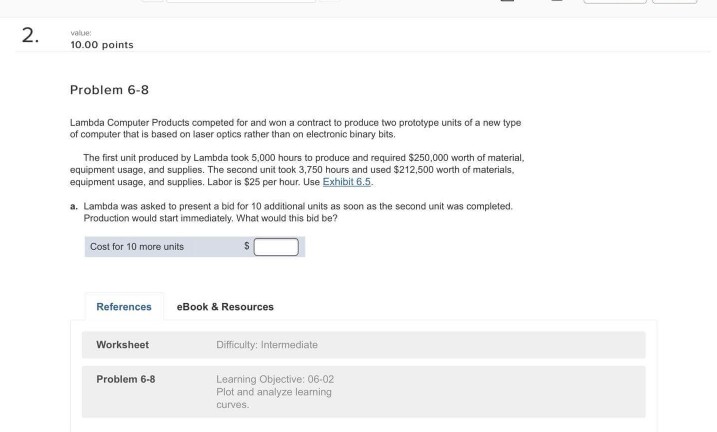Click the part a question text
Image resolution: width=717 pixels, height=432 pixels.
coord(290,212)
